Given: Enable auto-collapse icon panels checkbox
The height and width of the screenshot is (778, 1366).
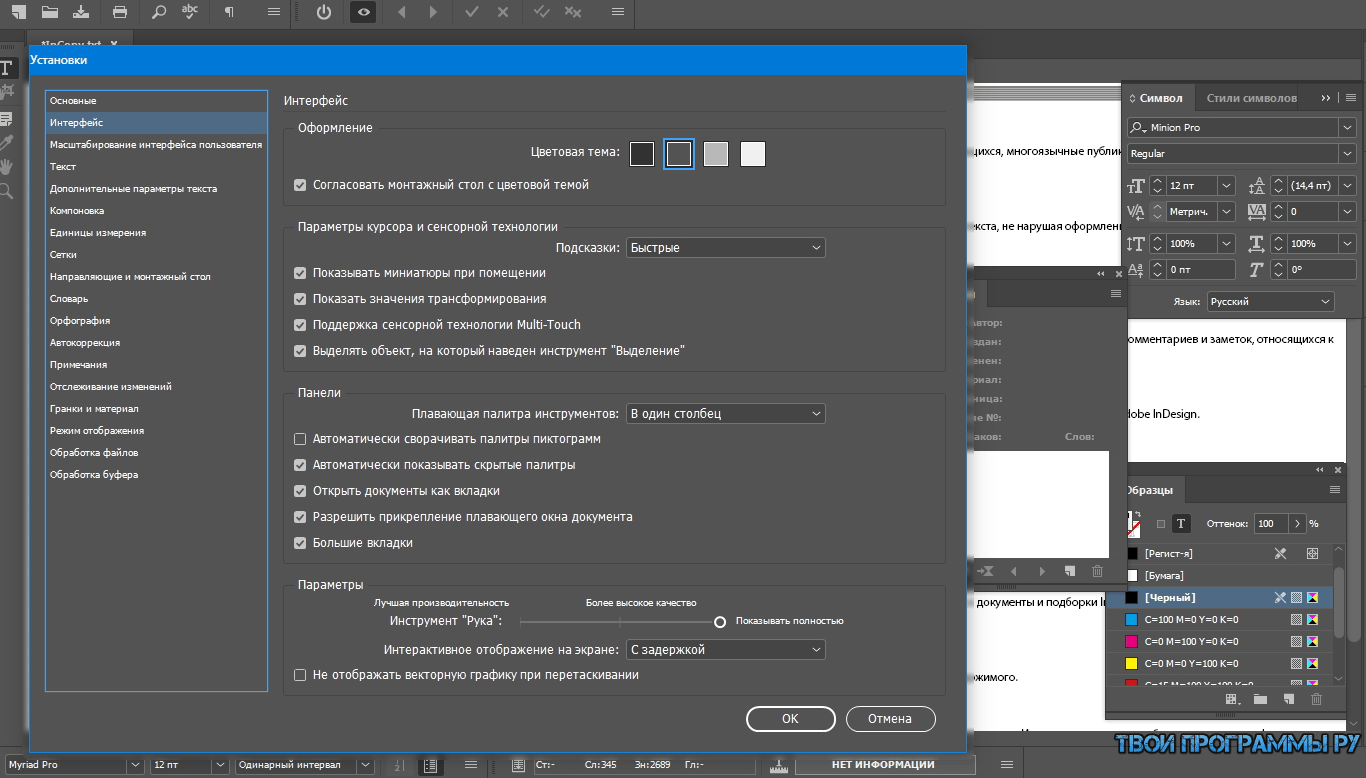Looking at the screenshot, I should [x=300, y=439].
